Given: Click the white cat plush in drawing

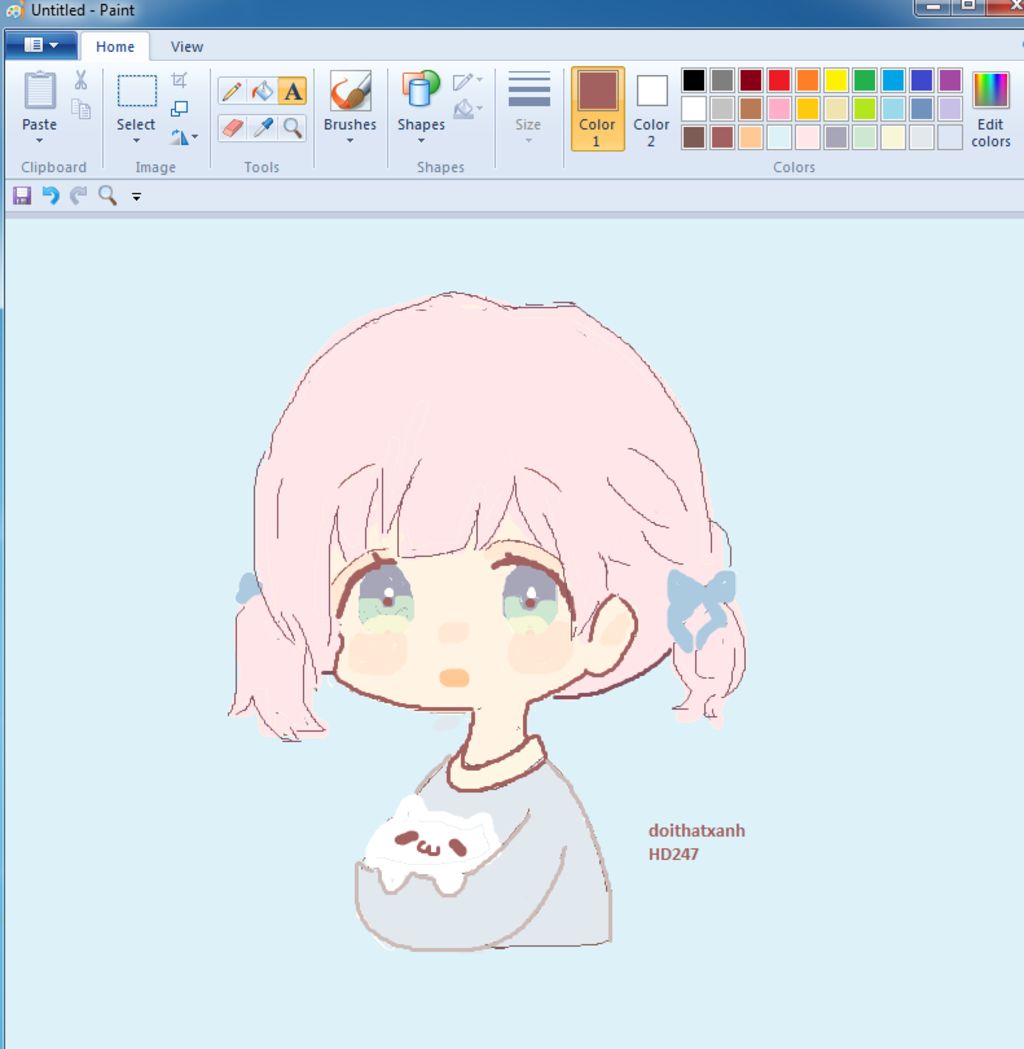Looking at the screenshot, I should pyautogui.click(x=433, y=843).
